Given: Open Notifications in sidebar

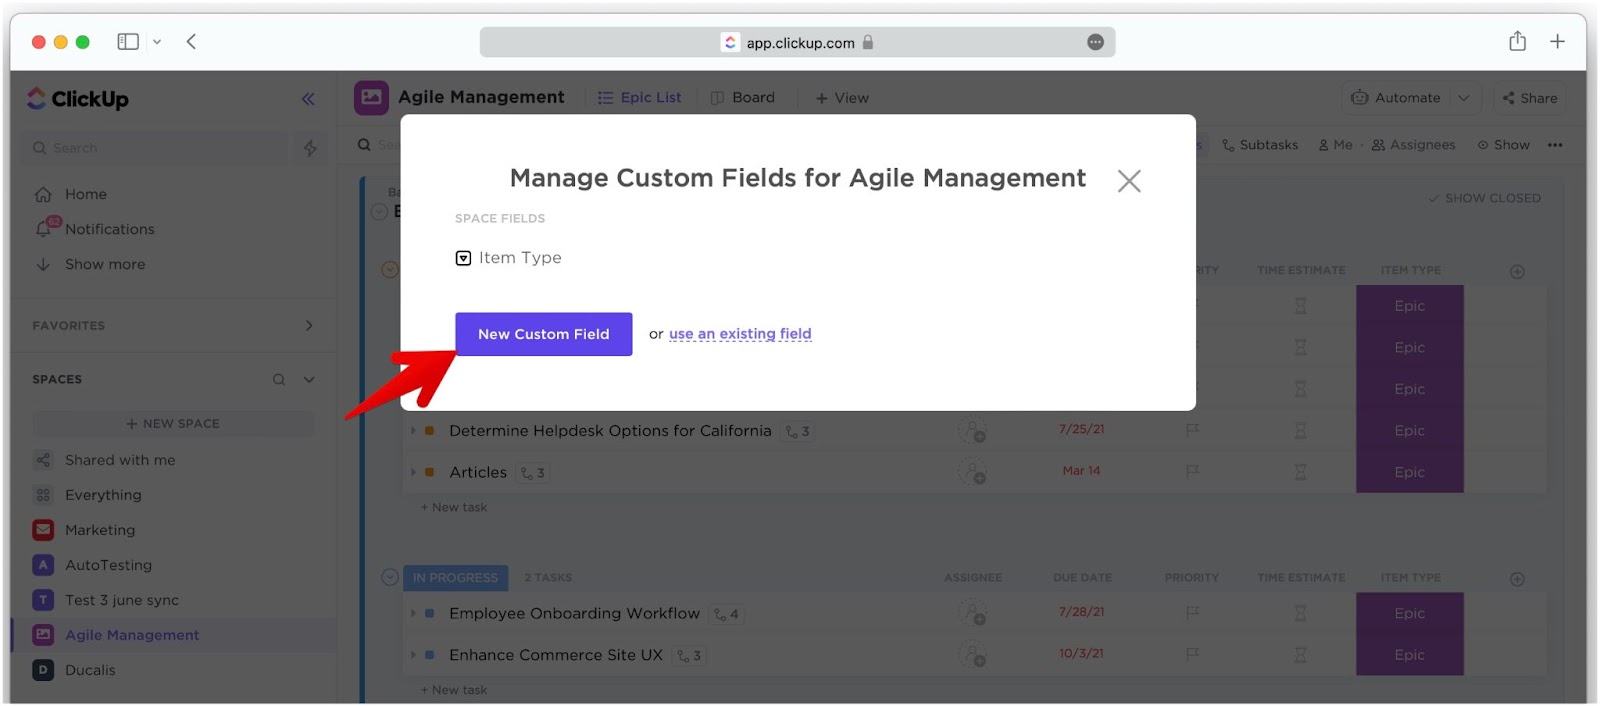Looking at the screenshot, I should tap(110, 229).
